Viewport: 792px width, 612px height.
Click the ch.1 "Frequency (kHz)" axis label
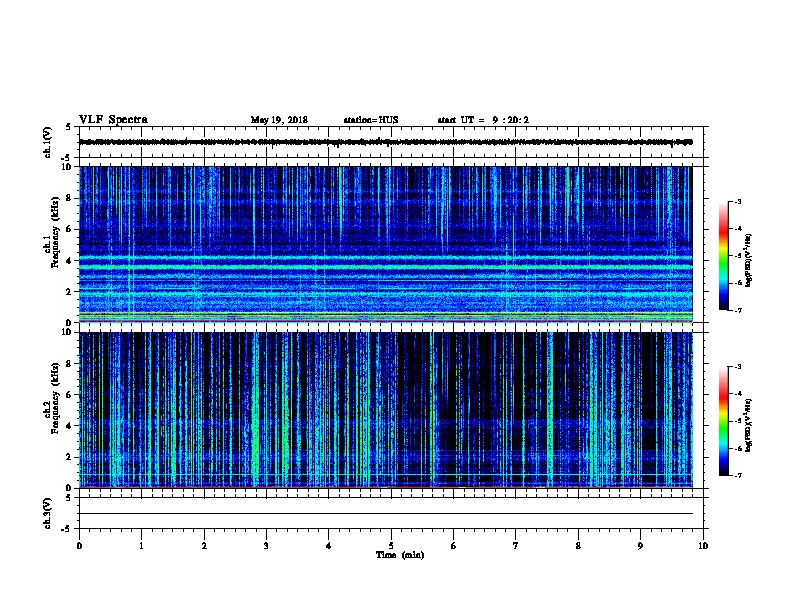(x=55, y=232)
